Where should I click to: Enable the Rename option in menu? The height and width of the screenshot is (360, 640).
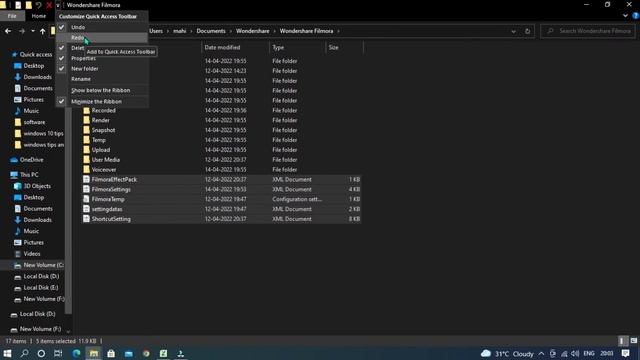(x=102, y=79)
